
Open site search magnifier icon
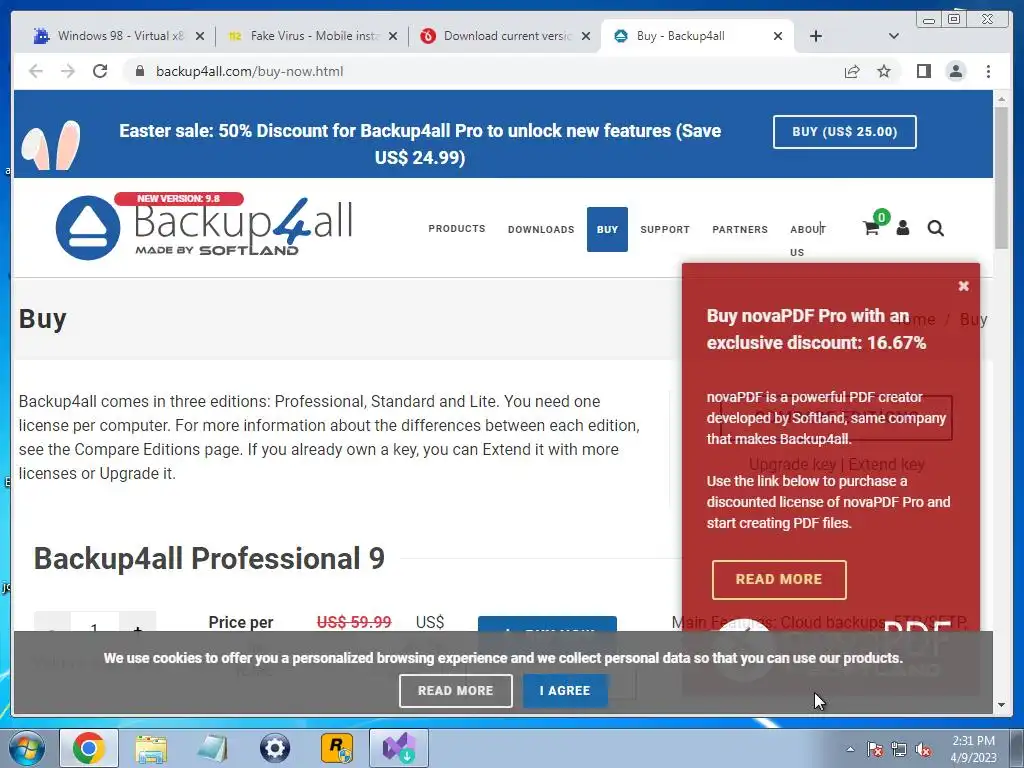coord(935,228)
